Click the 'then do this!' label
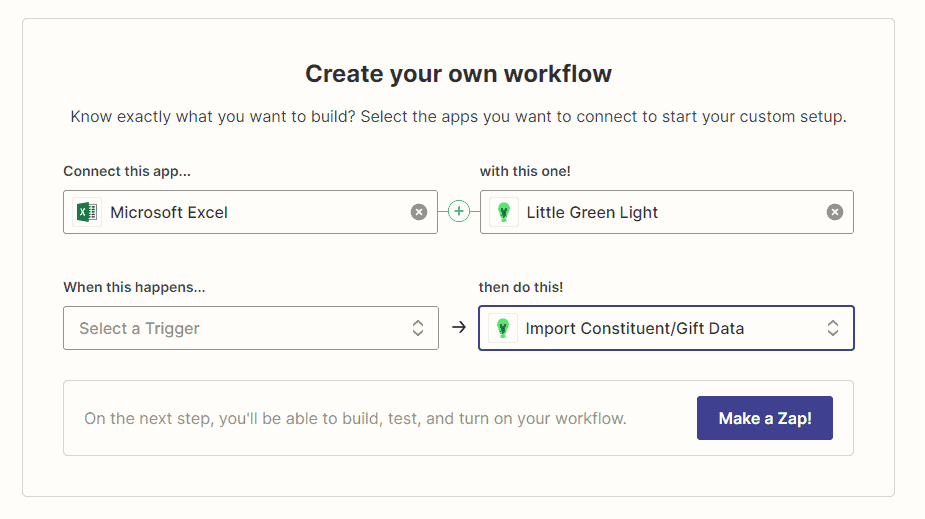 521,287
